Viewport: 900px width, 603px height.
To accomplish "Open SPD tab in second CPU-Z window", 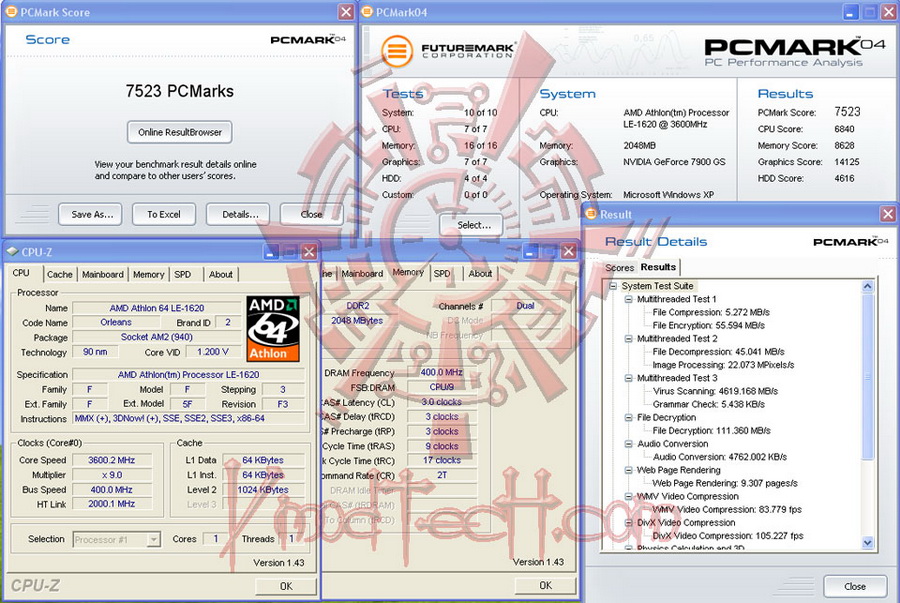I will pyautogui.click(x=442, y=274).
